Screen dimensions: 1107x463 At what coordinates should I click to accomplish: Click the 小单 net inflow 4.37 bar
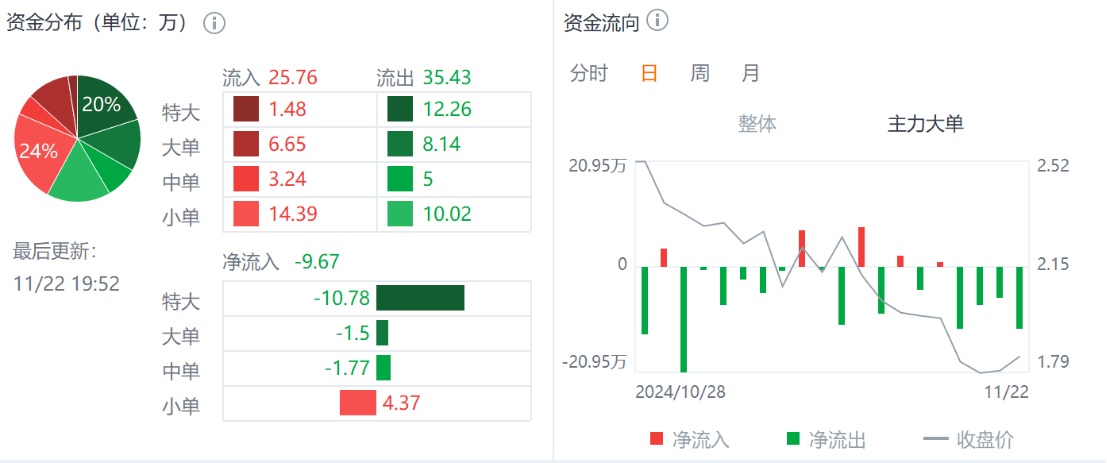click(x=357, y=403)
